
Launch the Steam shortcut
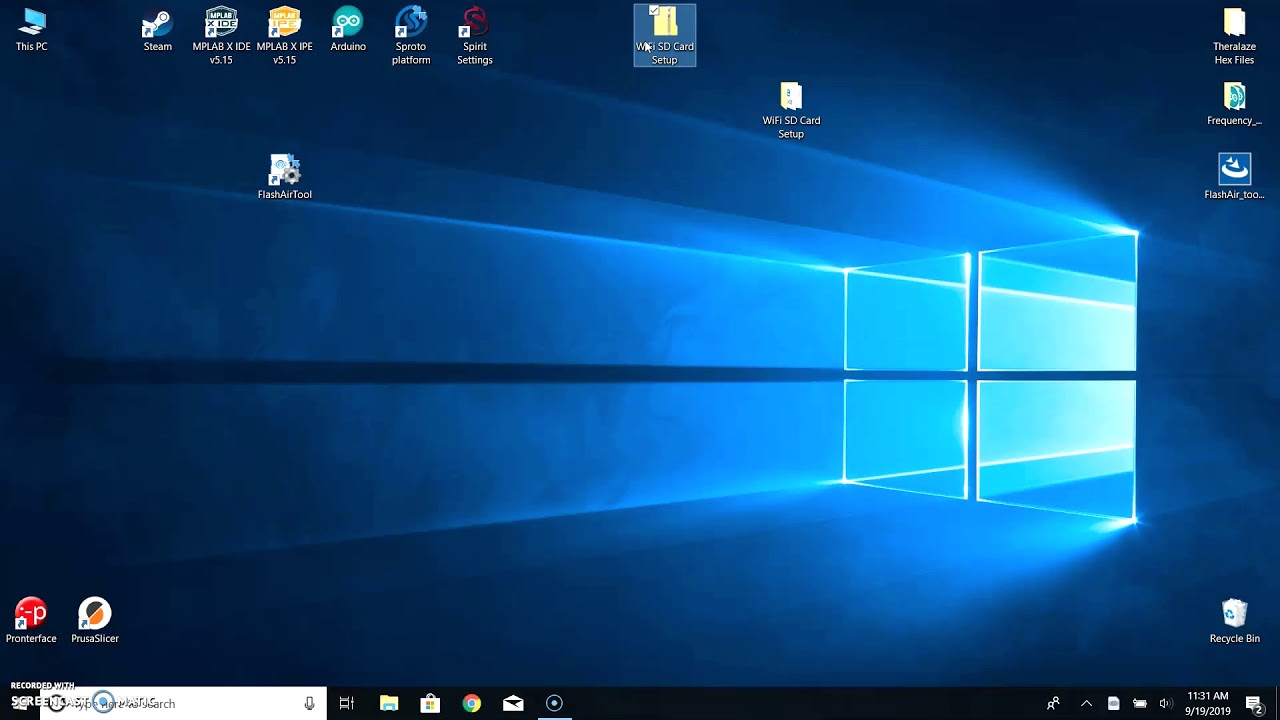[x=157, y=30]
